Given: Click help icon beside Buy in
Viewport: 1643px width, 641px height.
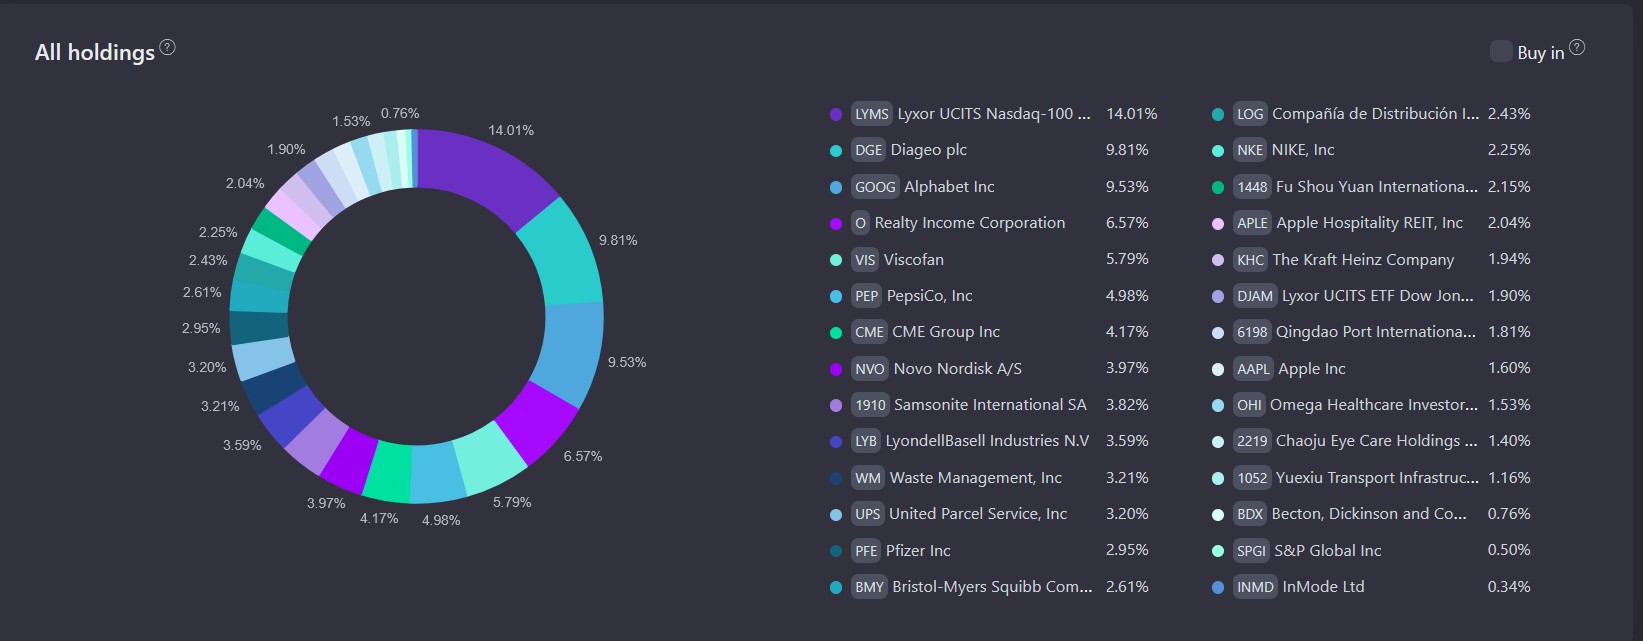Looking at the screenshot, I should tap(1577, 48).
